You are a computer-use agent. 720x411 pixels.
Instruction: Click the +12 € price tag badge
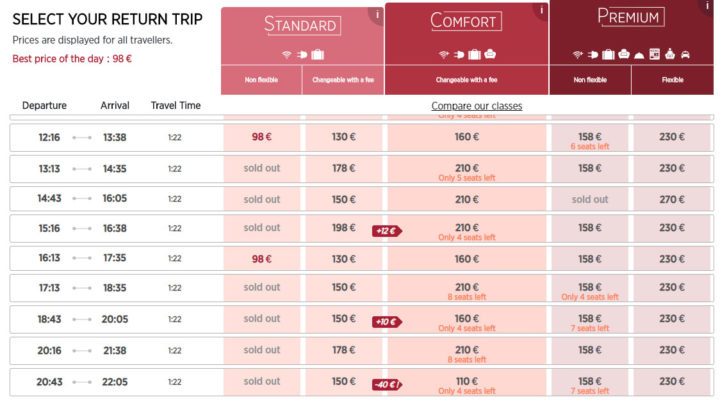[x=387, y=231]
